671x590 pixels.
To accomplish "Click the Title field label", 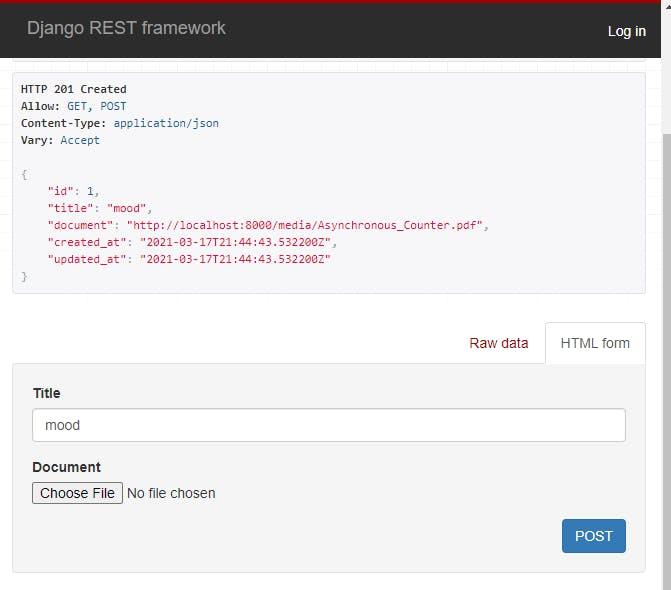I will pyautogui.click(x=46, y=393).
